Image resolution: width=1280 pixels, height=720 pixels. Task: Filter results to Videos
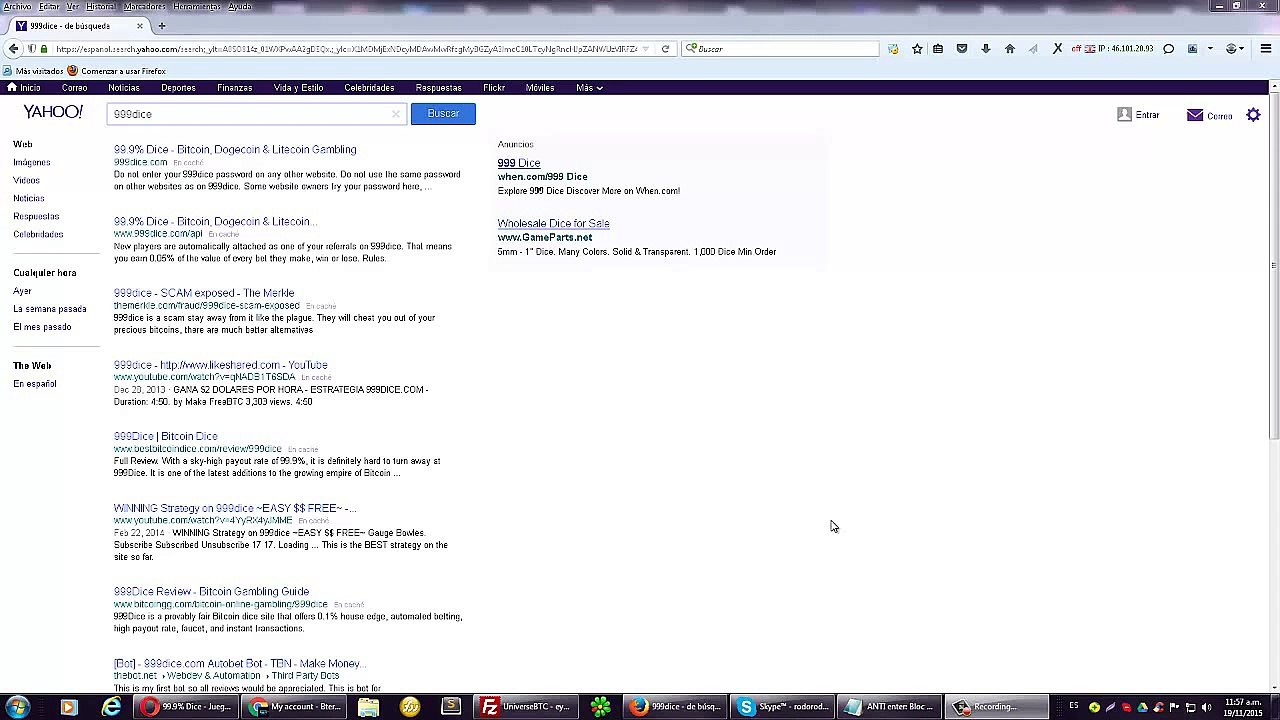pyautogui.click(x=26, y=180)
